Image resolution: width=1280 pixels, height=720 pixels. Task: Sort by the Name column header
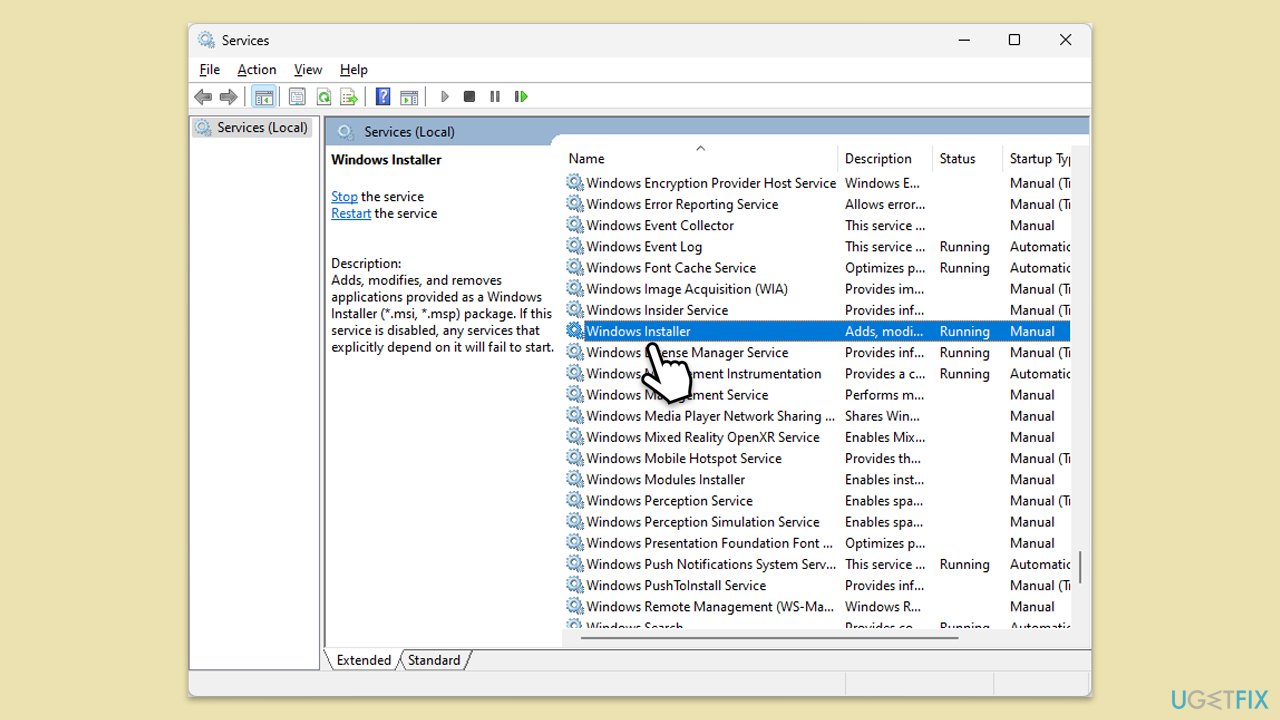tap(700, 158)
